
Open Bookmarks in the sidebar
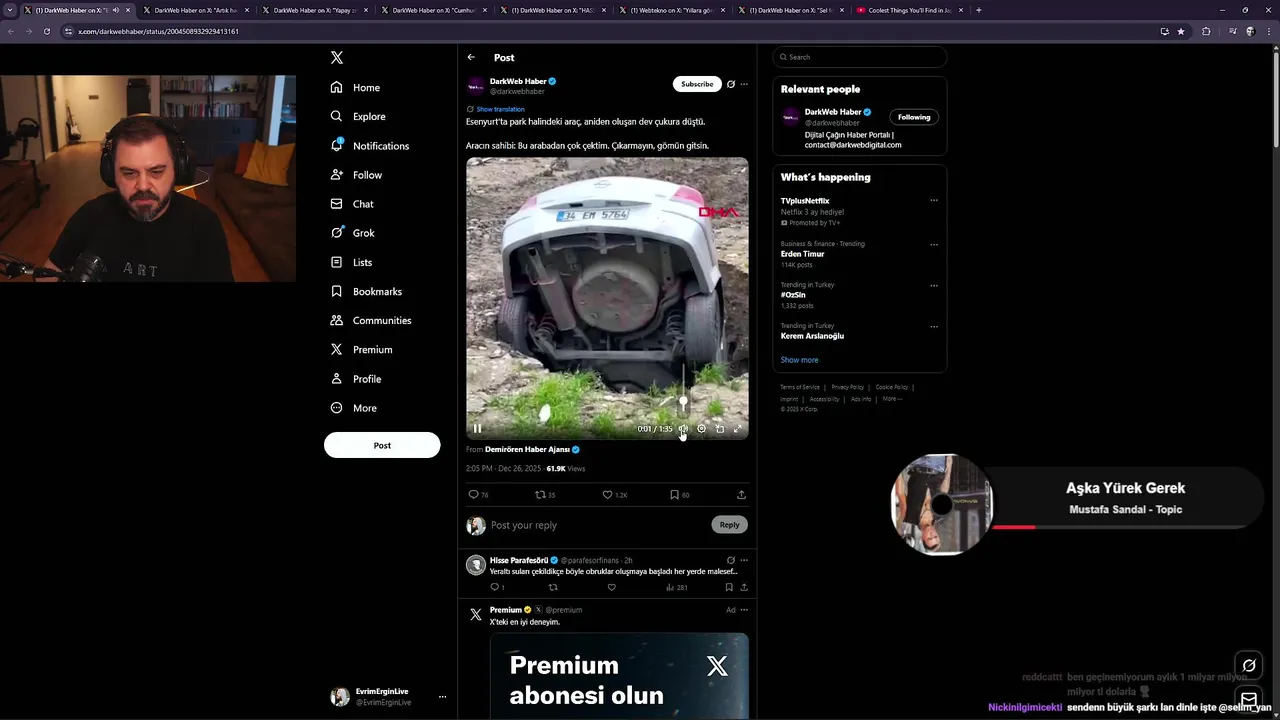click(365, 292)
